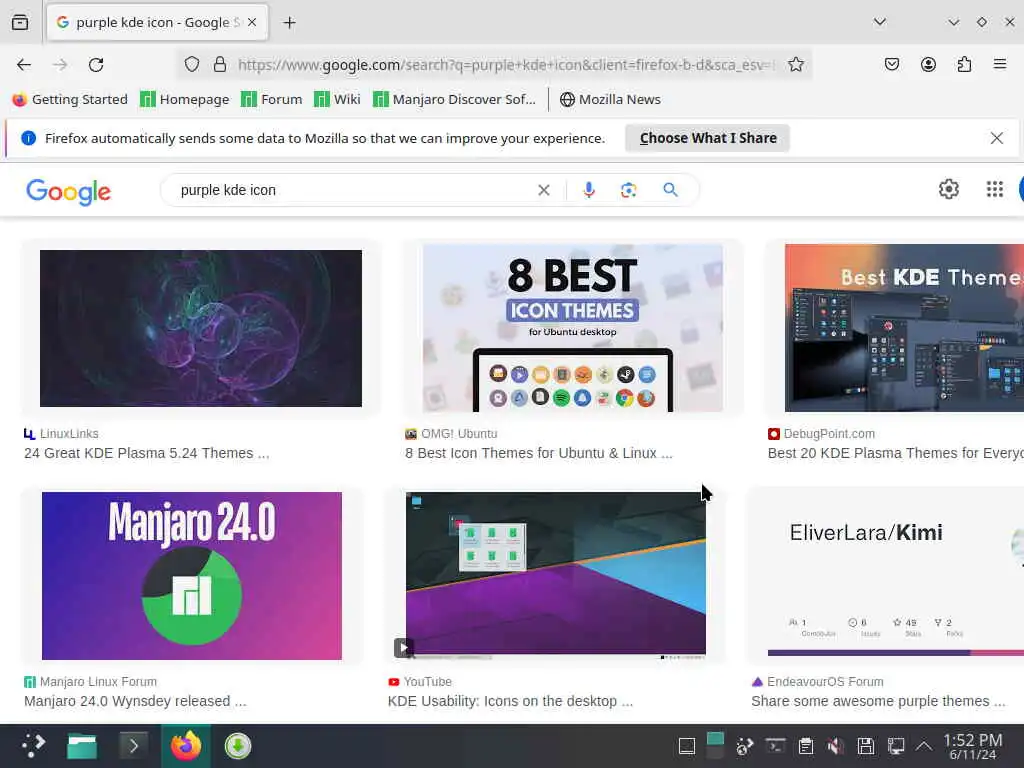Open the Getting Started bookmark
The width and height of the screenshot is (1024, 768).
click(x=70, y=99)
